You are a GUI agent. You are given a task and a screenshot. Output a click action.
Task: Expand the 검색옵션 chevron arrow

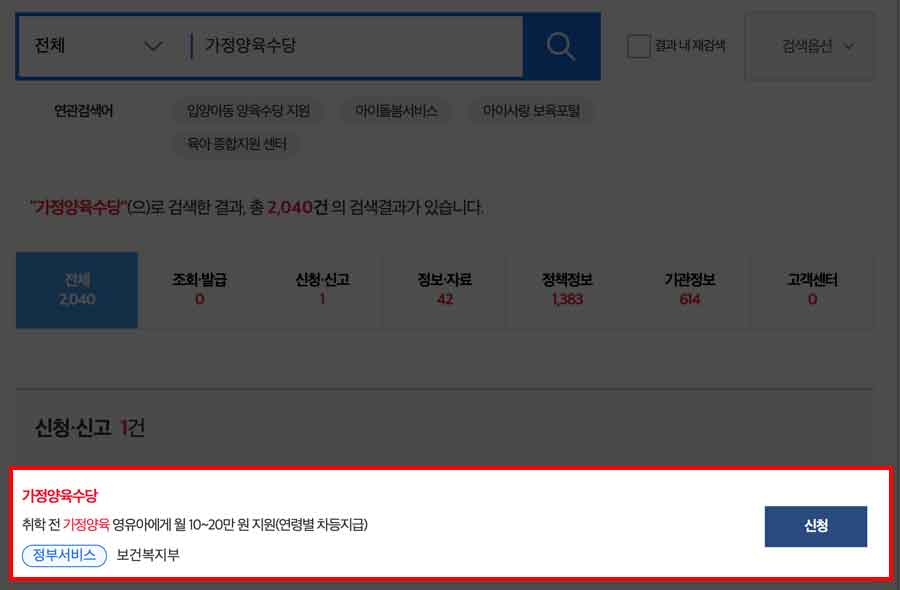coord(849,46)
